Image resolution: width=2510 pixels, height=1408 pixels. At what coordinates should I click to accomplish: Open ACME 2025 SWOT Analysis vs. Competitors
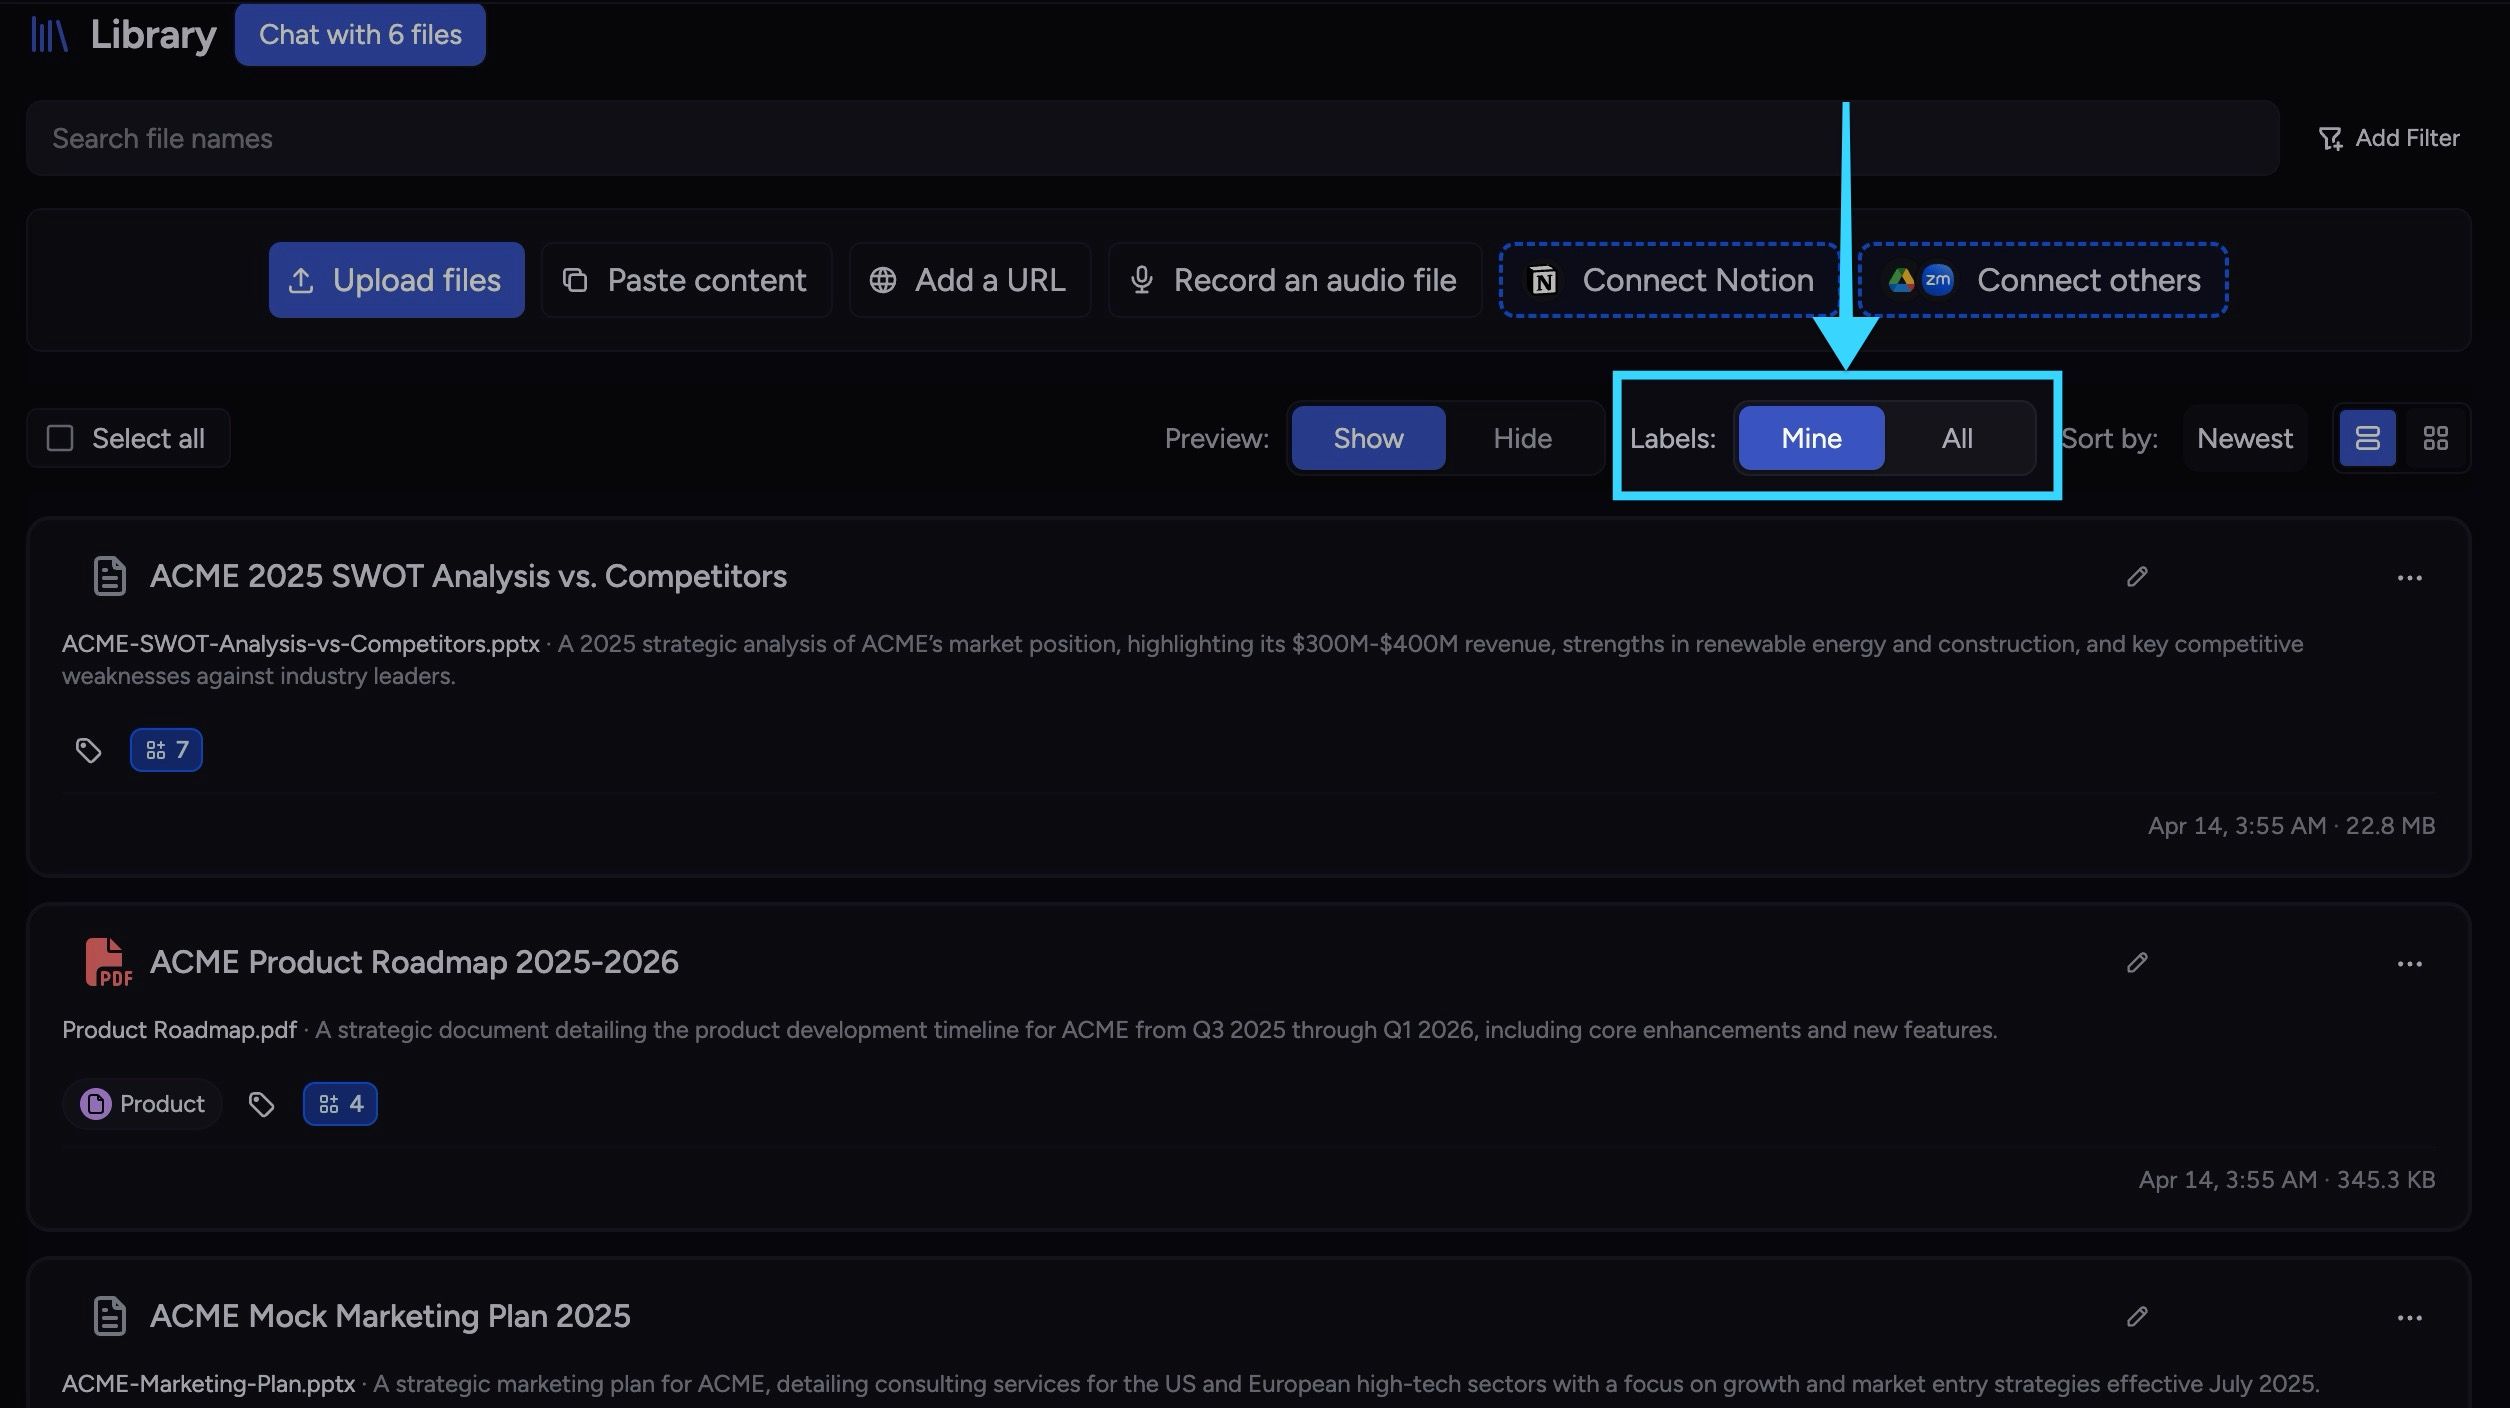[468, 576]
